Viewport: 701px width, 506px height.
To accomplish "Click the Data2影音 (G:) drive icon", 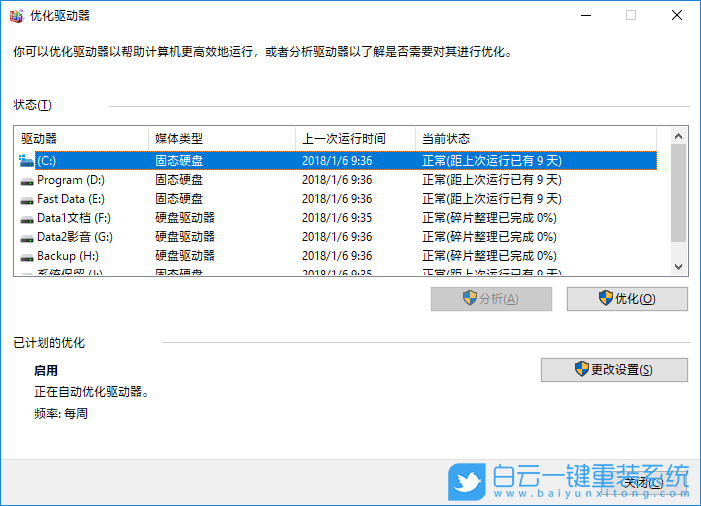I will 27,238.
